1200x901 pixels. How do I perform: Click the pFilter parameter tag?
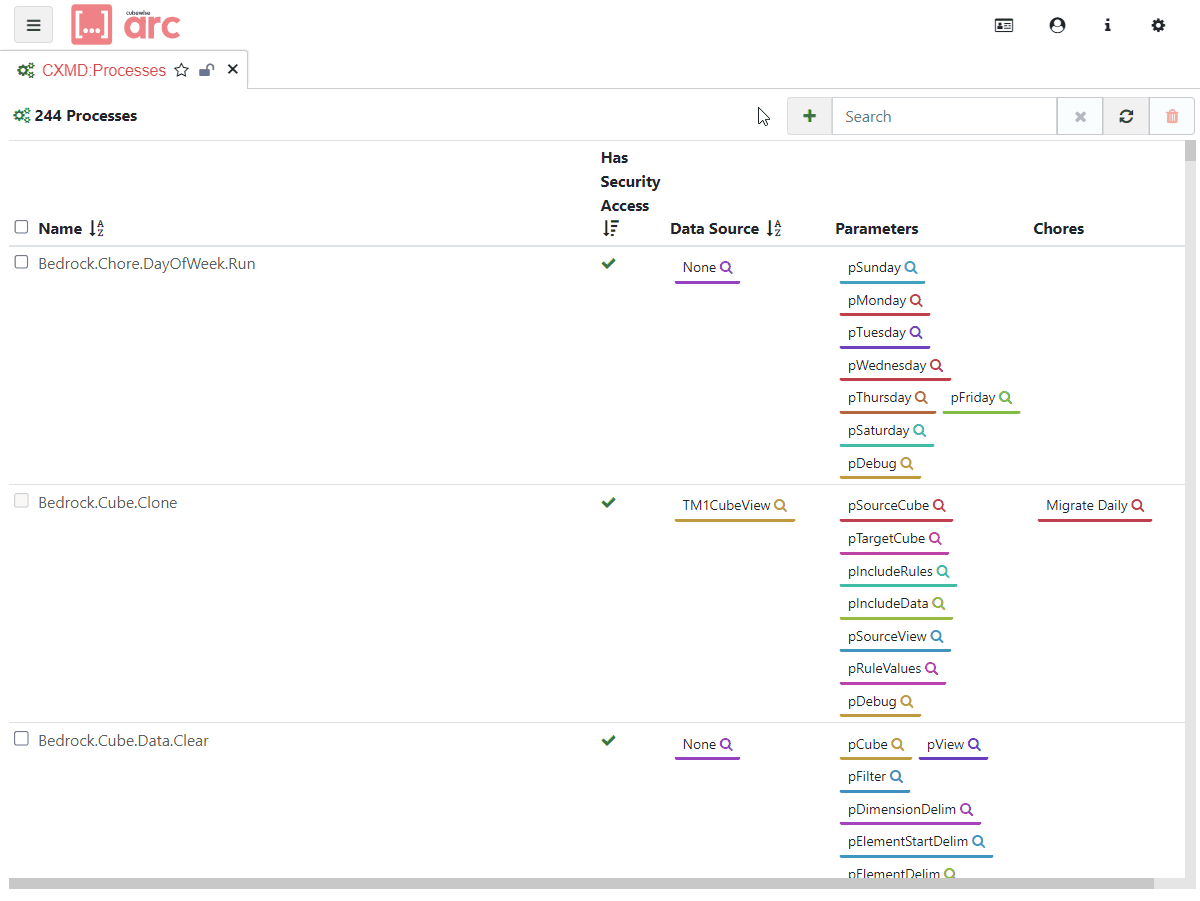click(x=875, y=777)
